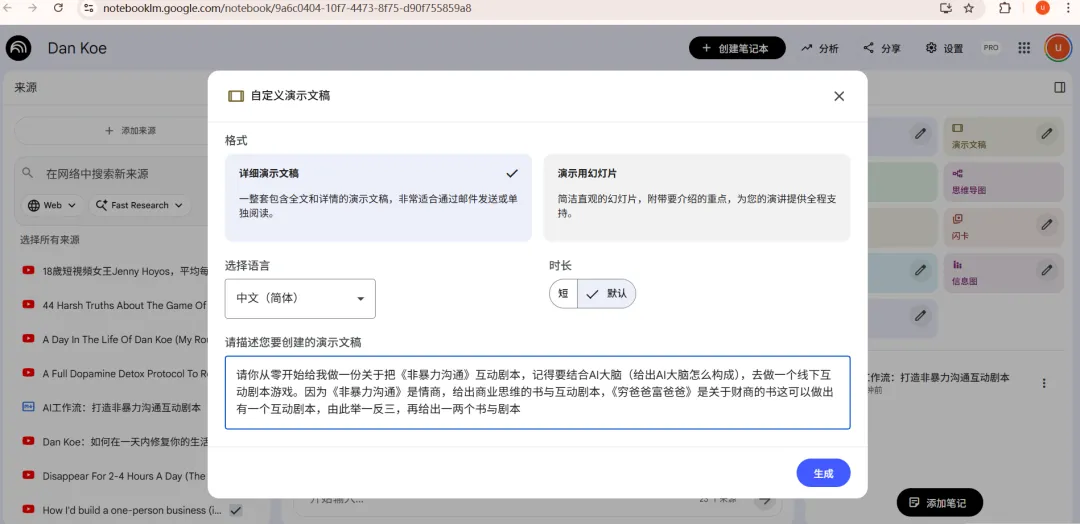Click the install app icon in address bar

[946, 8]
